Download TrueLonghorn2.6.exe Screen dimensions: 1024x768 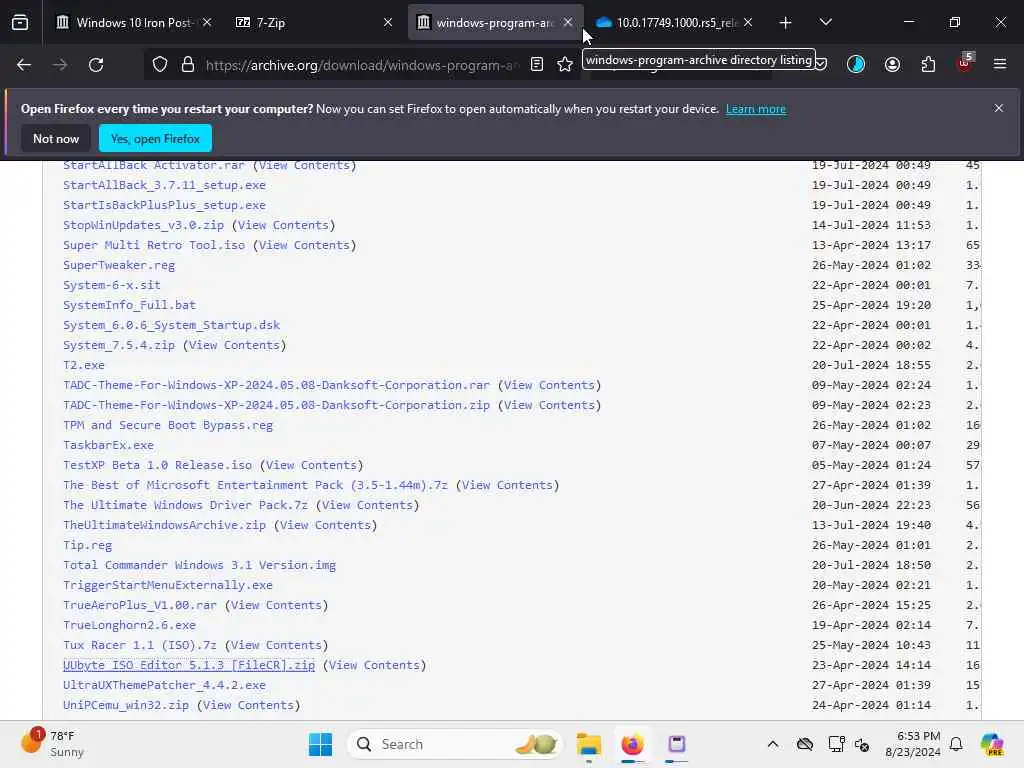click(129, 625)
